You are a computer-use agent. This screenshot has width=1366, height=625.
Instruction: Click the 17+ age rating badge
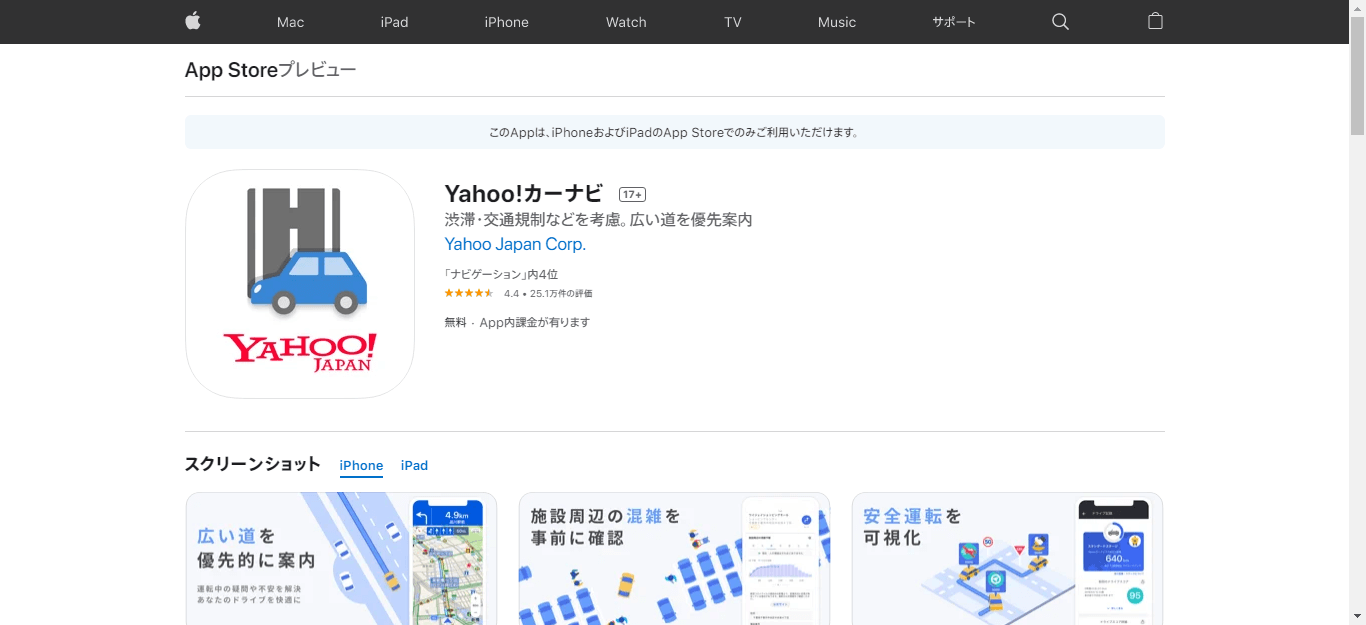pyautogui.click(x=631, y=194)
